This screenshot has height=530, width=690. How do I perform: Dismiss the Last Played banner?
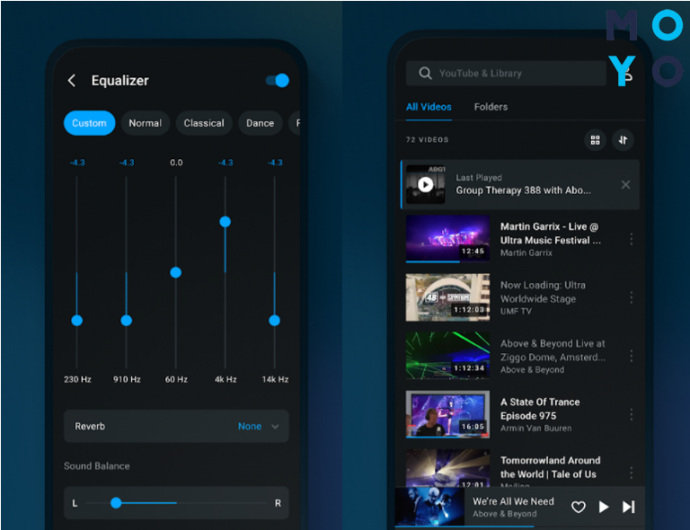[x=626, y=184]
